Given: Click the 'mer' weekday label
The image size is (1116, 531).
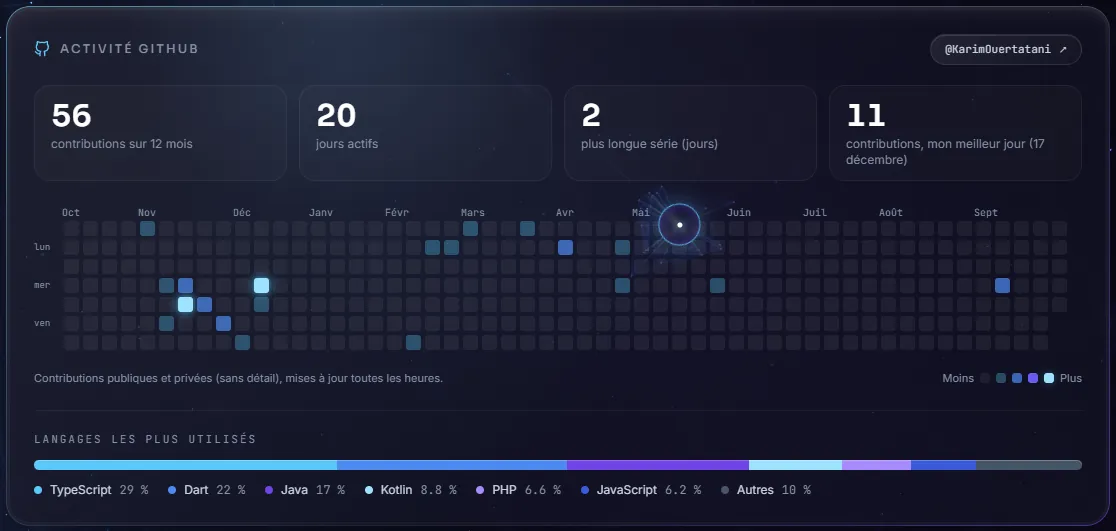Looking at the screenshot, I should tap(42, 285).
